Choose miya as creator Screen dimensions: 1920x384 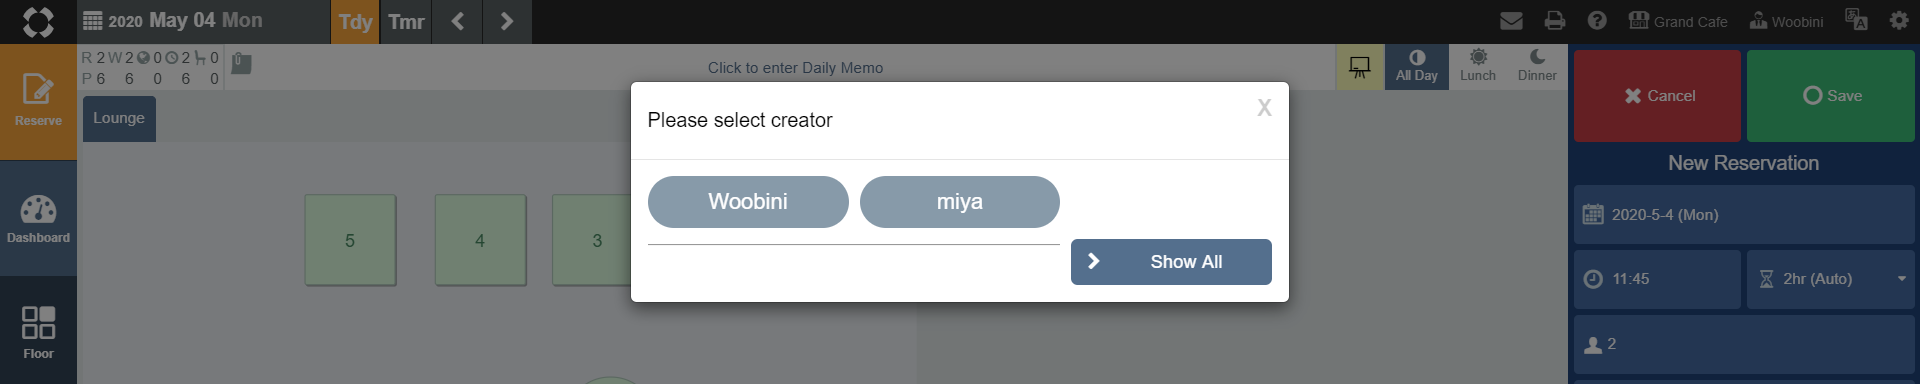coord(960,202)
